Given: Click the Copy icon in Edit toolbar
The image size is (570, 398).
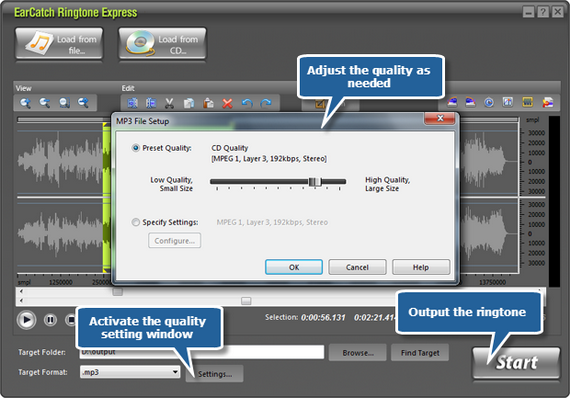Looking at the screenshot, I should [189, 103].
